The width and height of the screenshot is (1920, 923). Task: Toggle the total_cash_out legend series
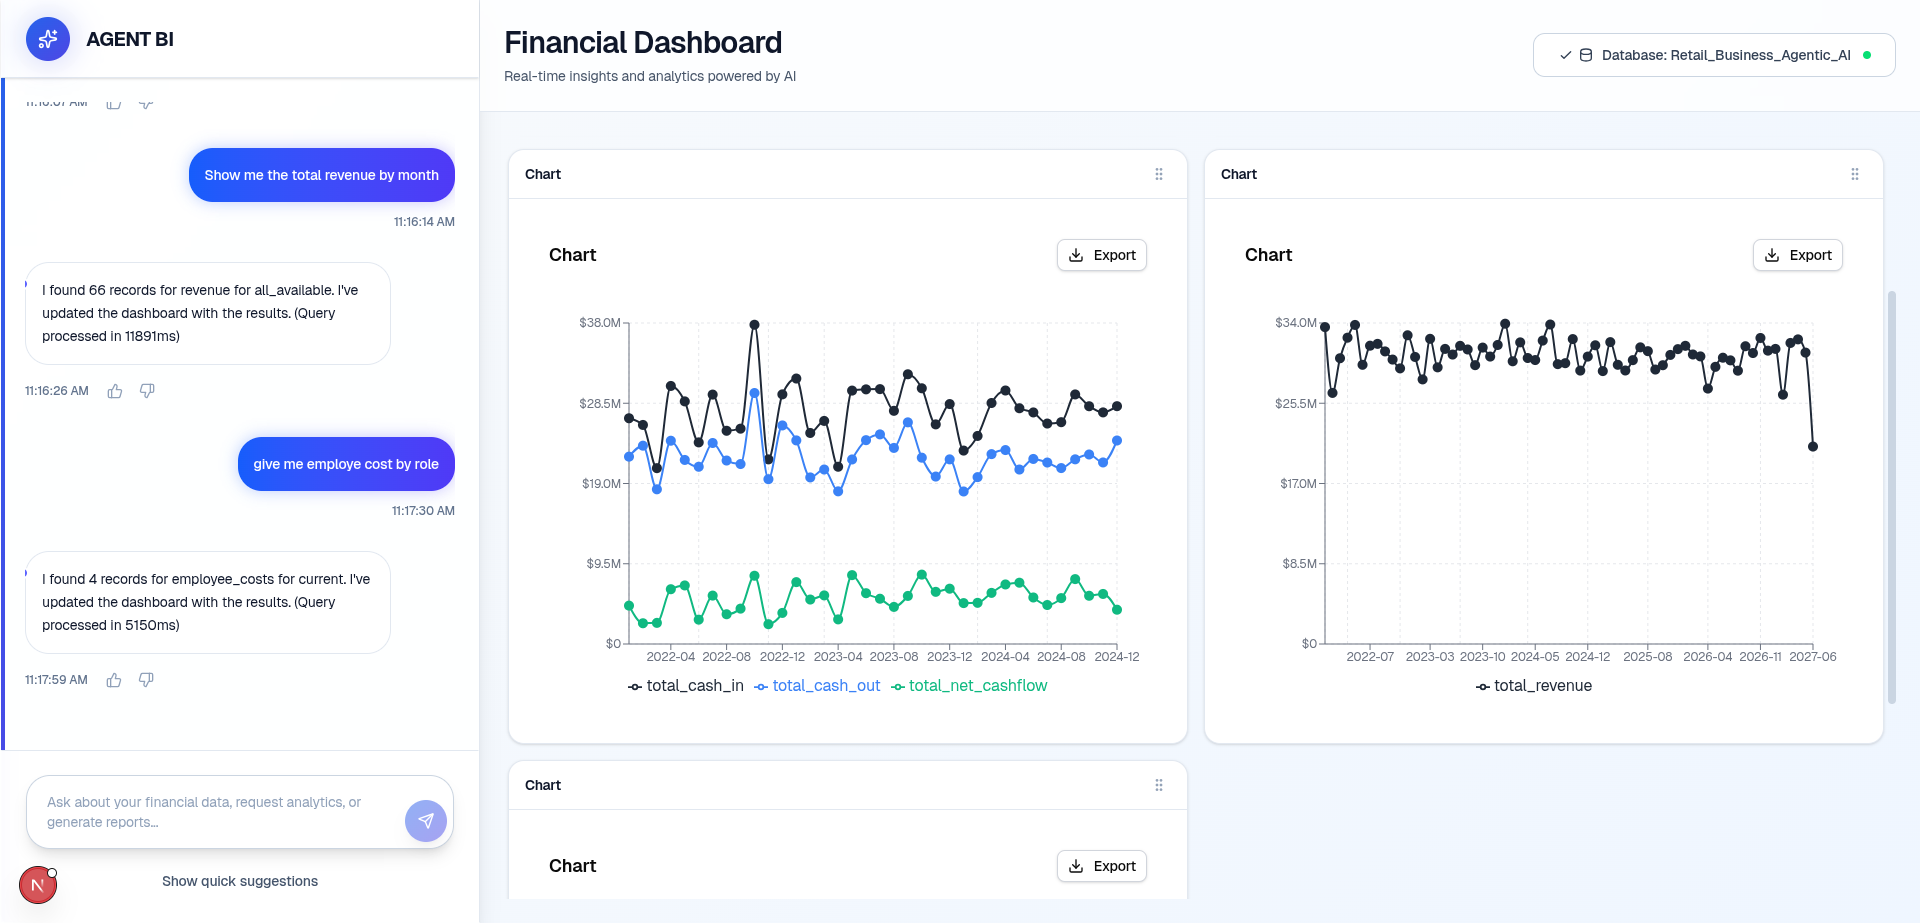pyautogui.click(x=817, y=686)
